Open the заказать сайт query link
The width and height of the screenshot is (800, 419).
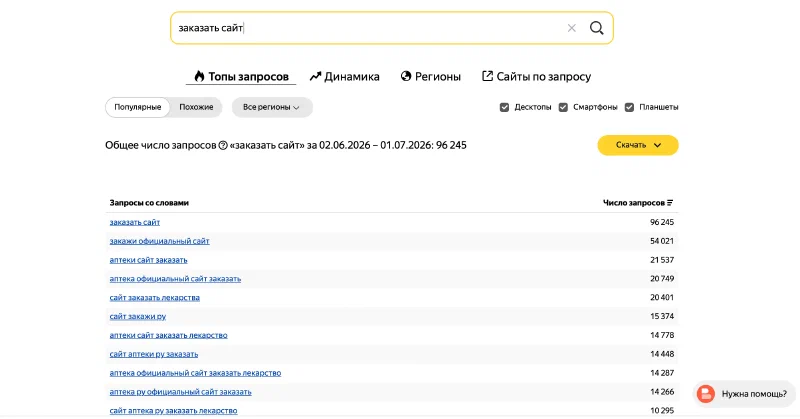135,223
